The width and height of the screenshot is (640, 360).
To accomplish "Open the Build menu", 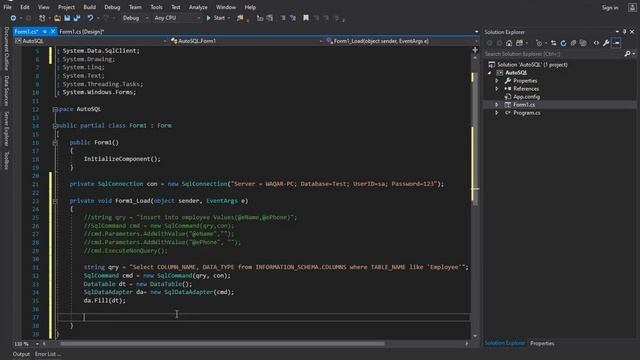I will pos(89,7).
